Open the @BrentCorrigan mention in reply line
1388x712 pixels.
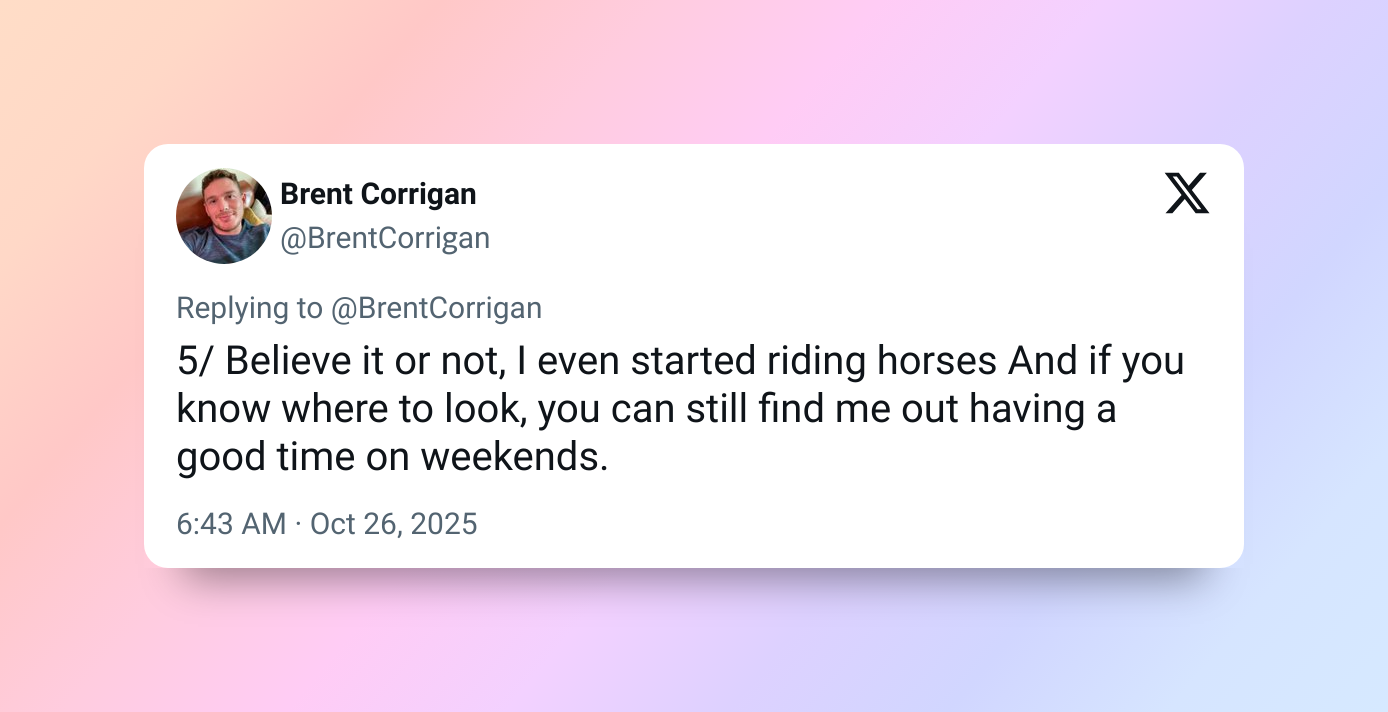[437, 308]
